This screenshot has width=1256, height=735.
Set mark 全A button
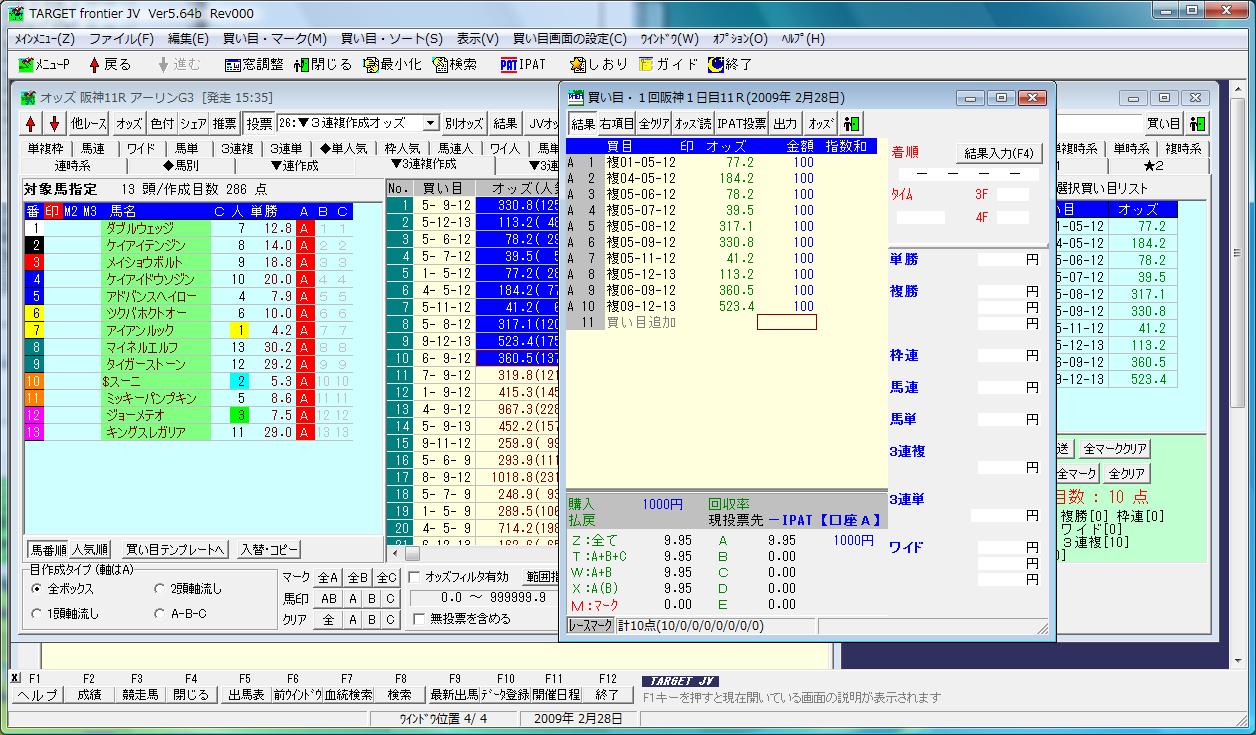pos(329,577)
